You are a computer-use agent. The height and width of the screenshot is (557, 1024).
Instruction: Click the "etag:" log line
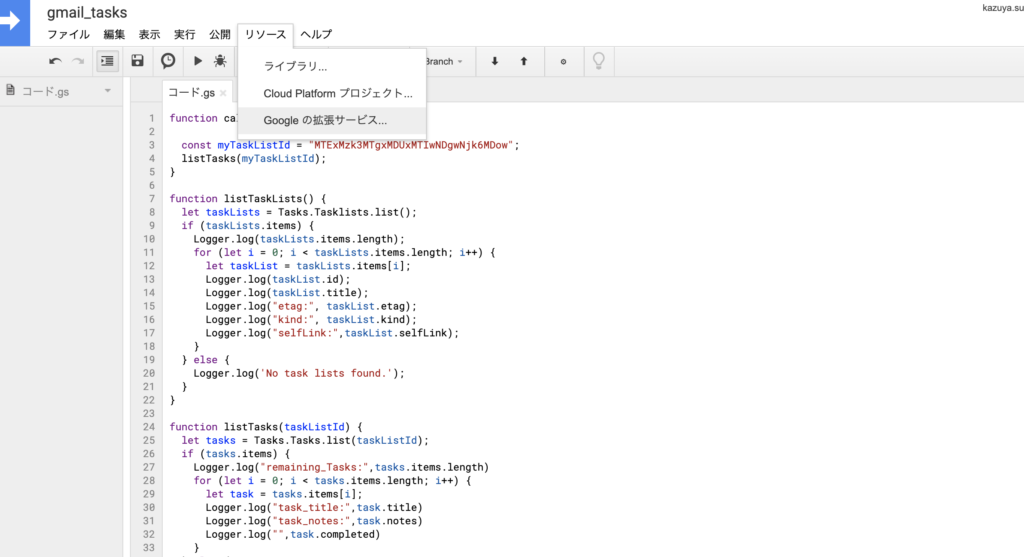pos(311,306)
